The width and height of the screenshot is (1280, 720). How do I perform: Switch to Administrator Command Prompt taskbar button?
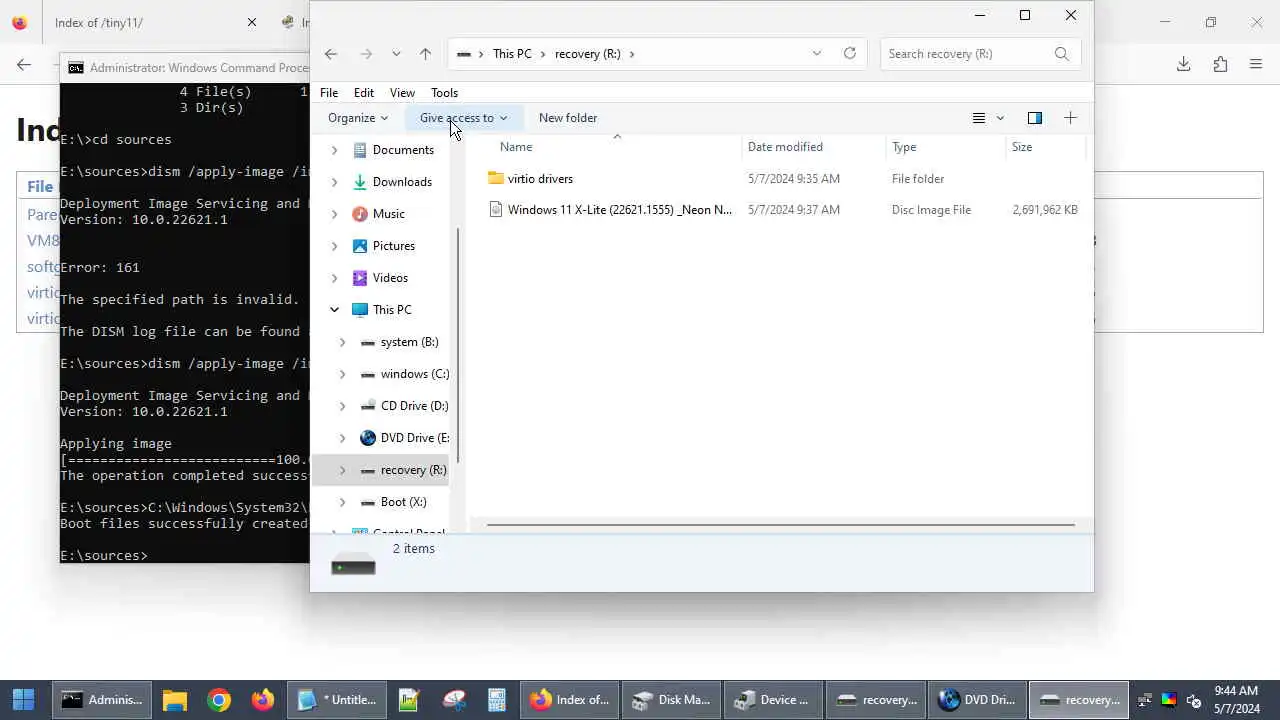(x=102, y=700)
